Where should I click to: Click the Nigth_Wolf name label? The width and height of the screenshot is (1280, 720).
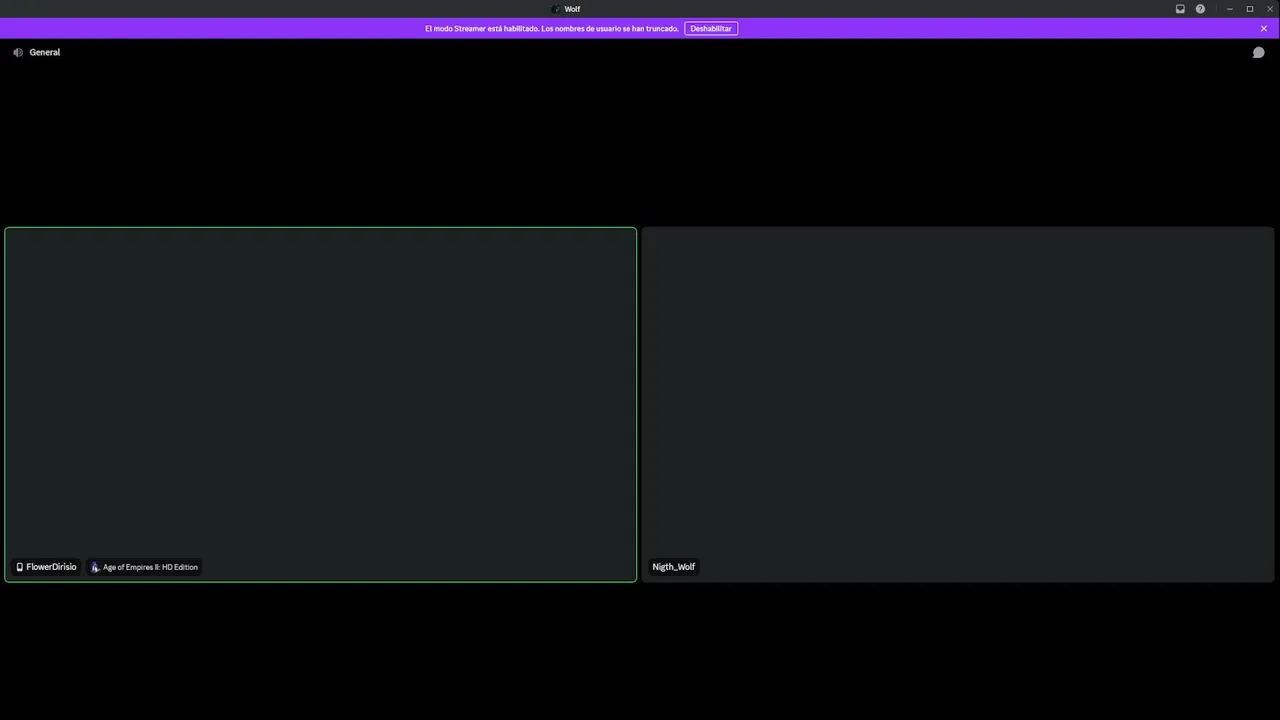tap(674, 567)
